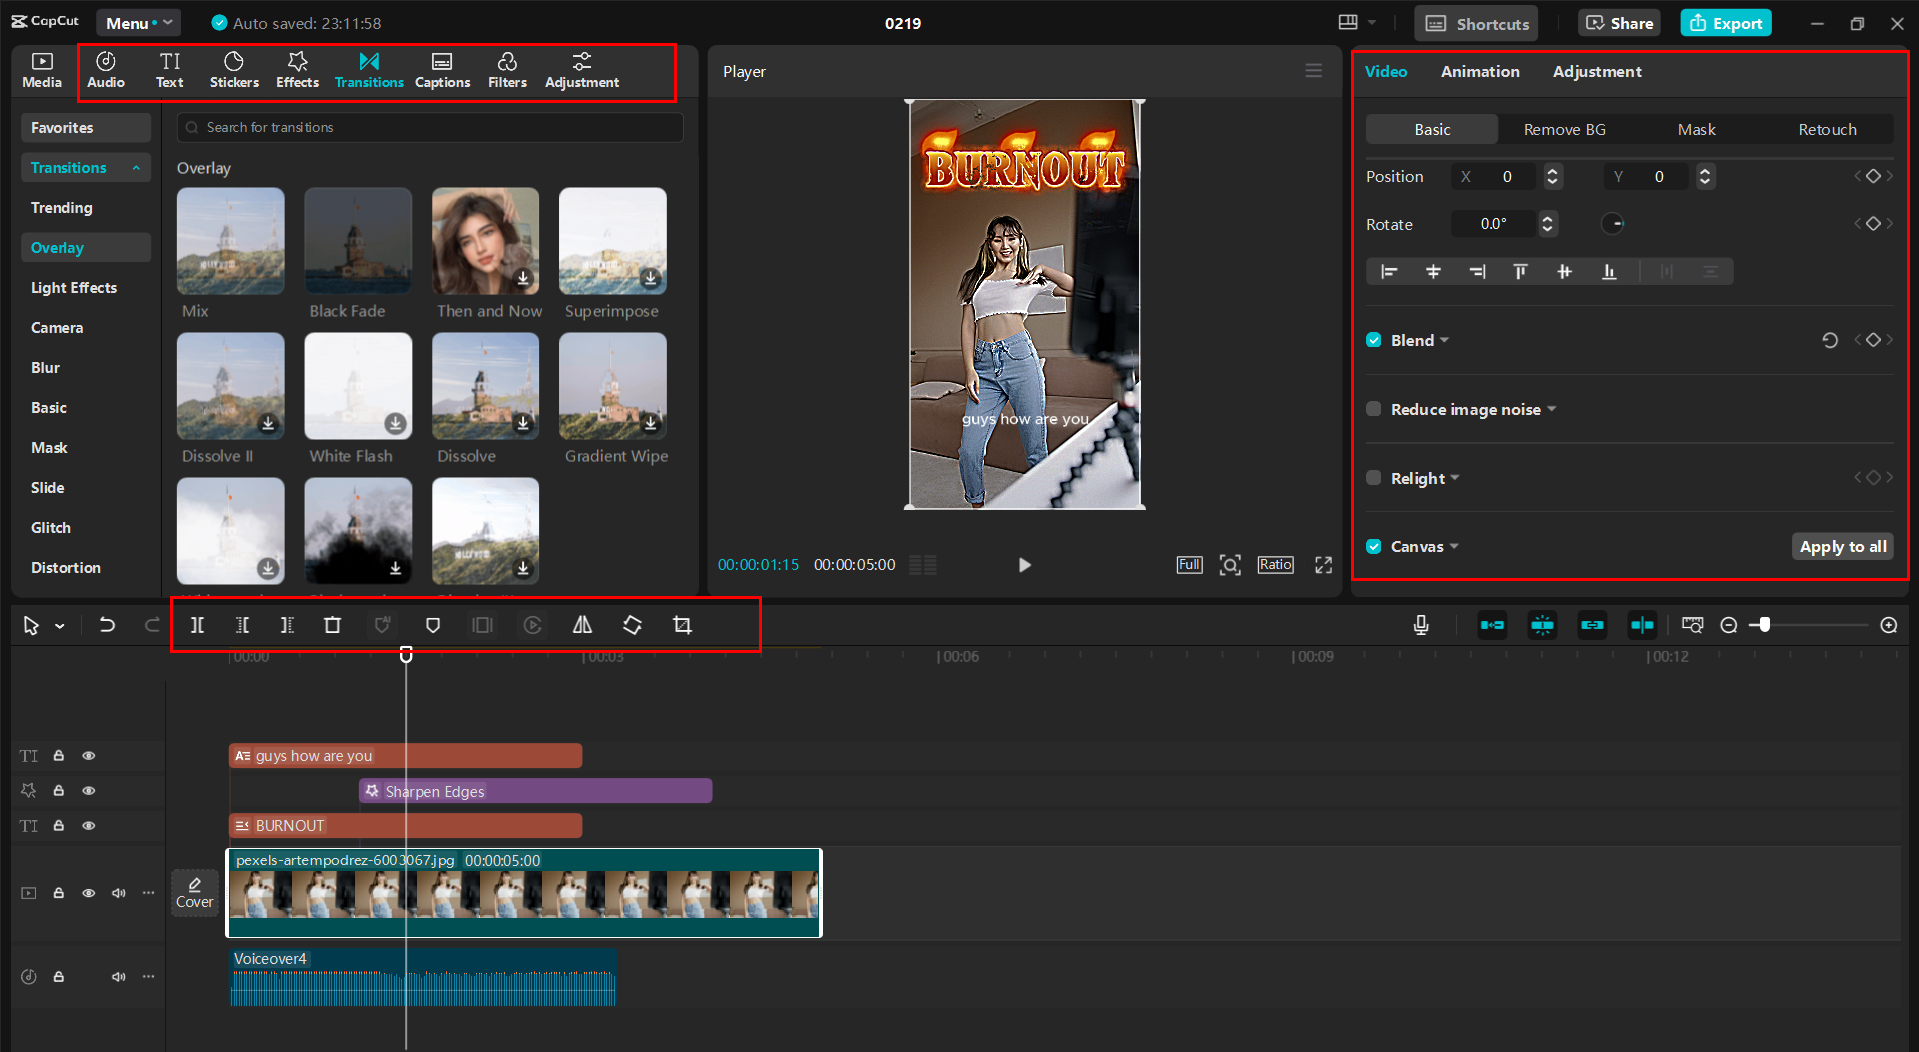
Task: Switch to the Animation tab
Action: 1480,71
